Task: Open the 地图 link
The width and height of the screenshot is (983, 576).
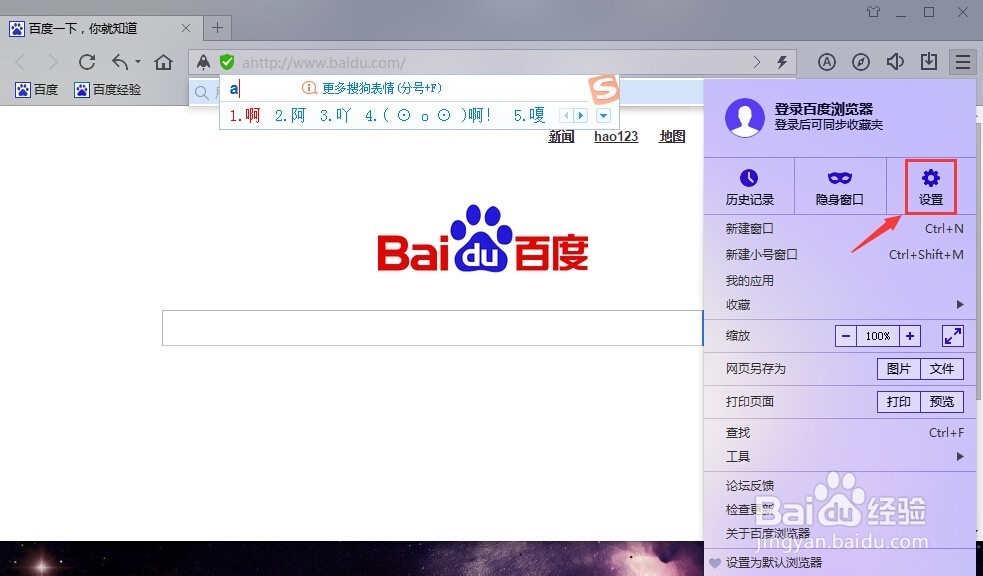Action: pyautogui.click(x=672, y=136)
